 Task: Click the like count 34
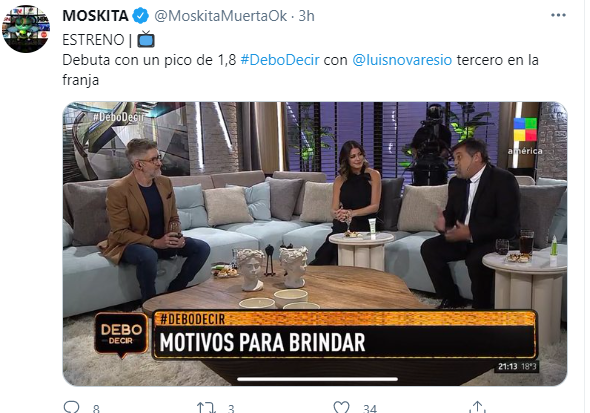370,409
